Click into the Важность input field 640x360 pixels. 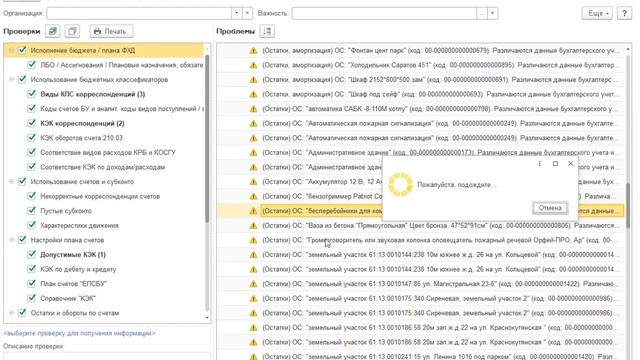(384, 13)
